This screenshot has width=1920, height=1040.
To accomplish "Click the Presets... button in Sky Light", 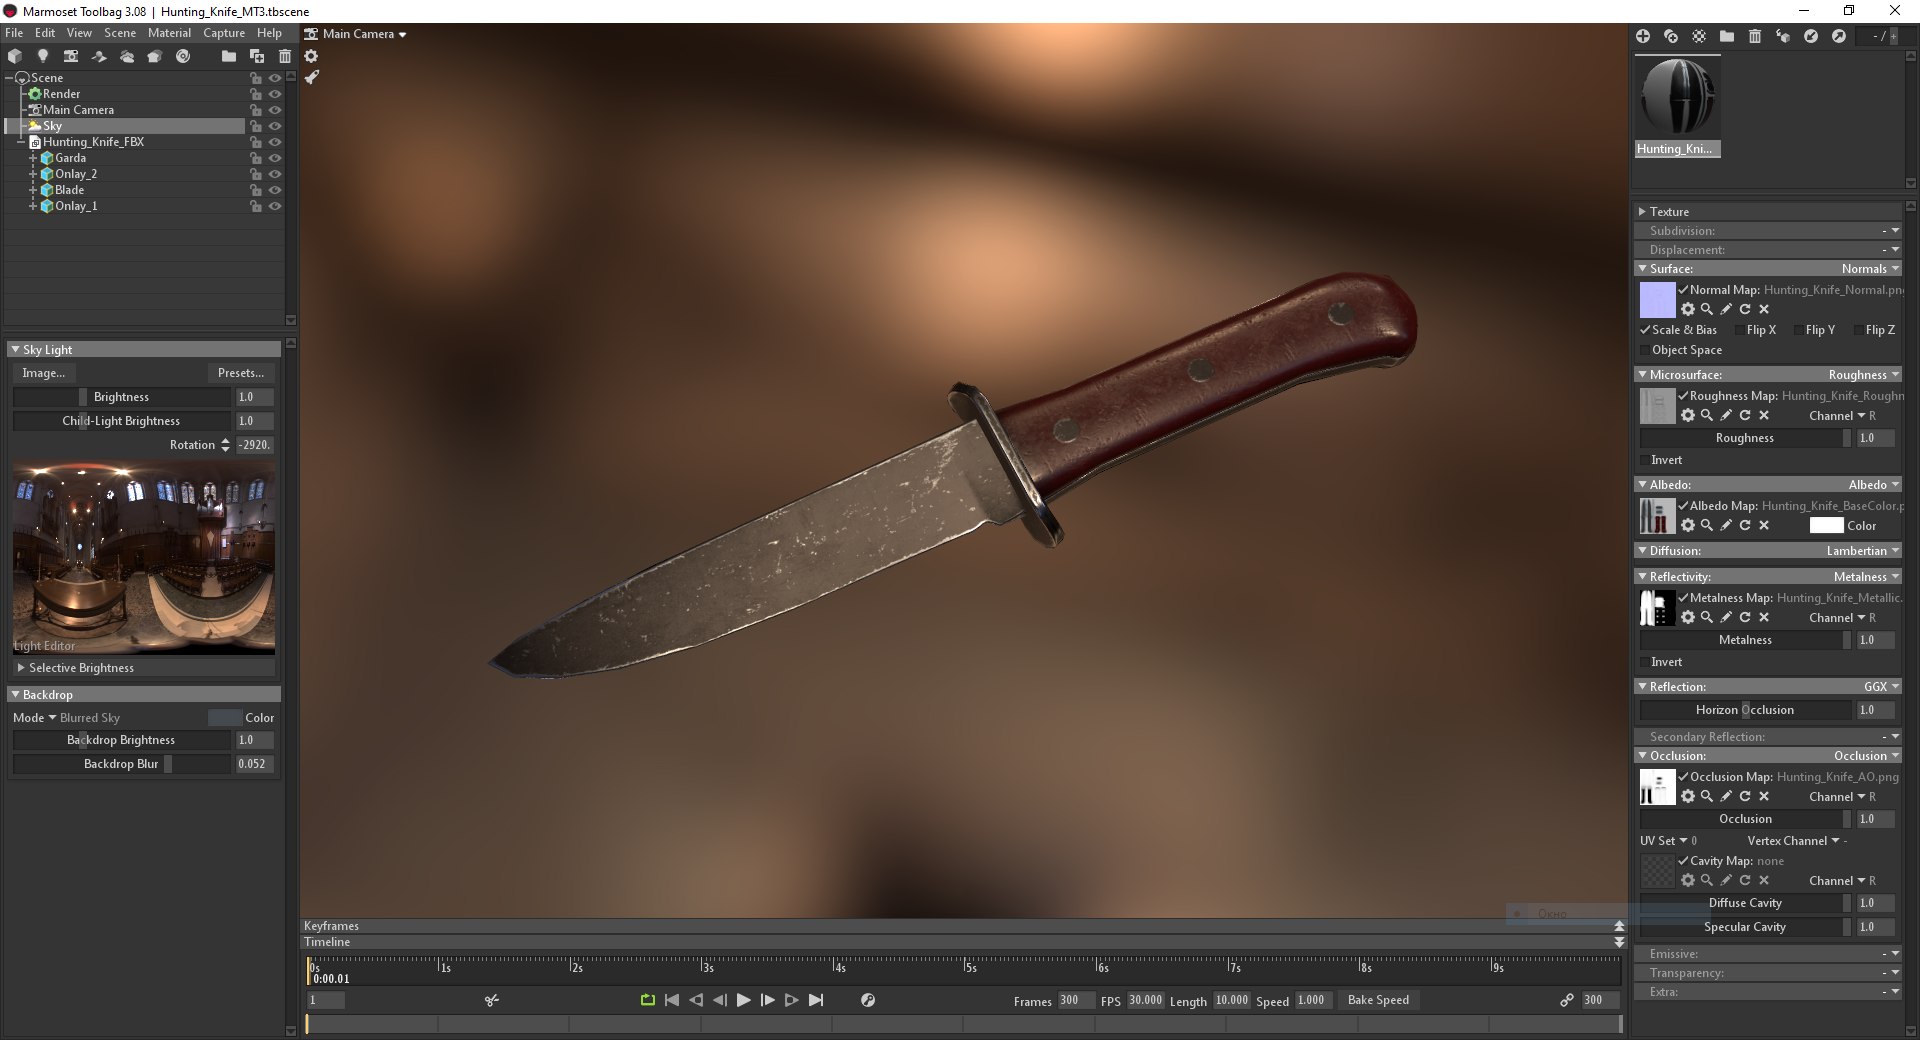I will tap(241, 373).
